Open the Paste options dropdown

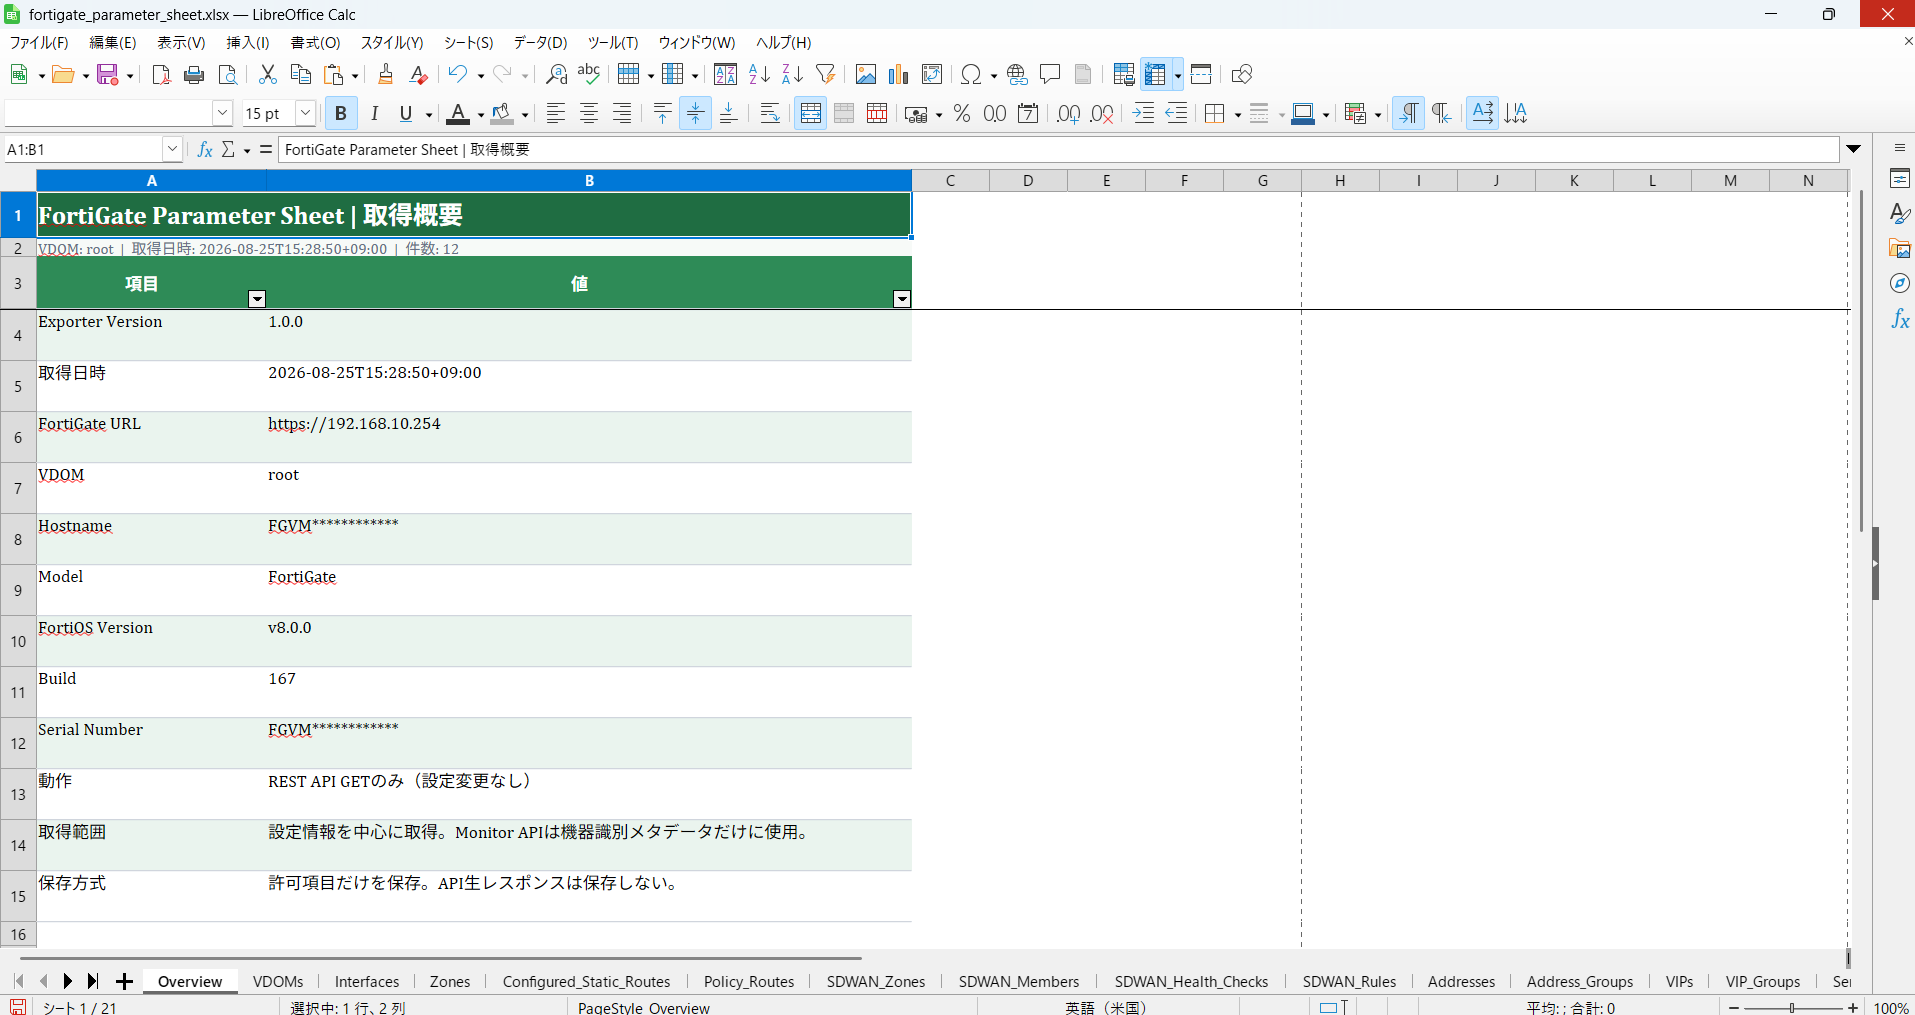pyautogui.click(x=355, y=76)
